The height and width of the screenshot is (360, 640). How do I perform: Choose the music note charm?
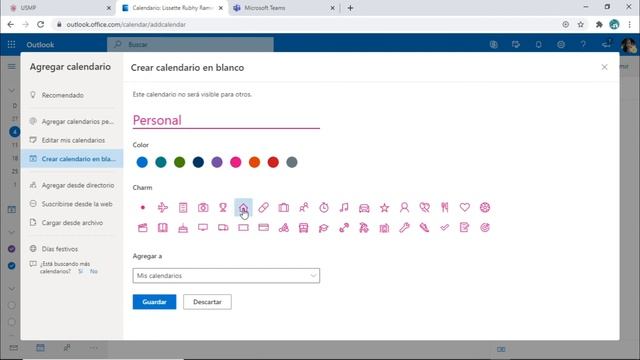(344, 207)
